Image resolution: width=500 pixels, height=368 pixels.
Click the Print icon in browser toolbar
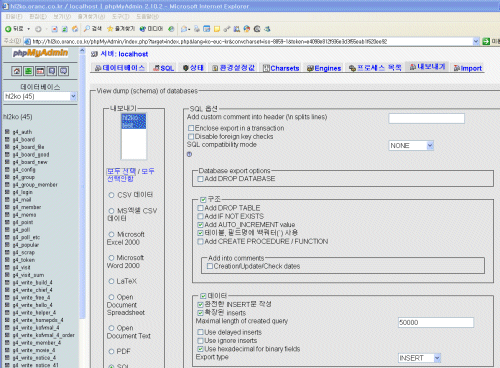(x=197, y=29)
